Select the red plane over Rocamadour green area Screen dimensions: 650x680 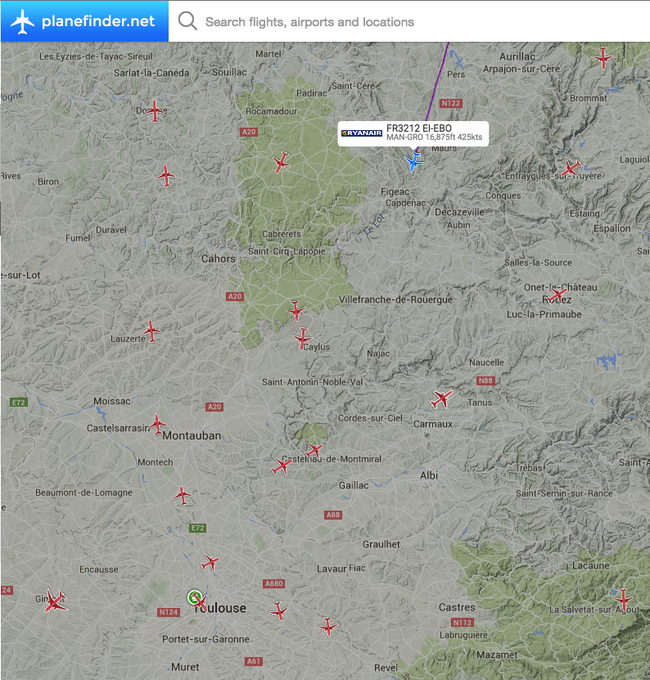pyautogui.click(x=281, y=163)
